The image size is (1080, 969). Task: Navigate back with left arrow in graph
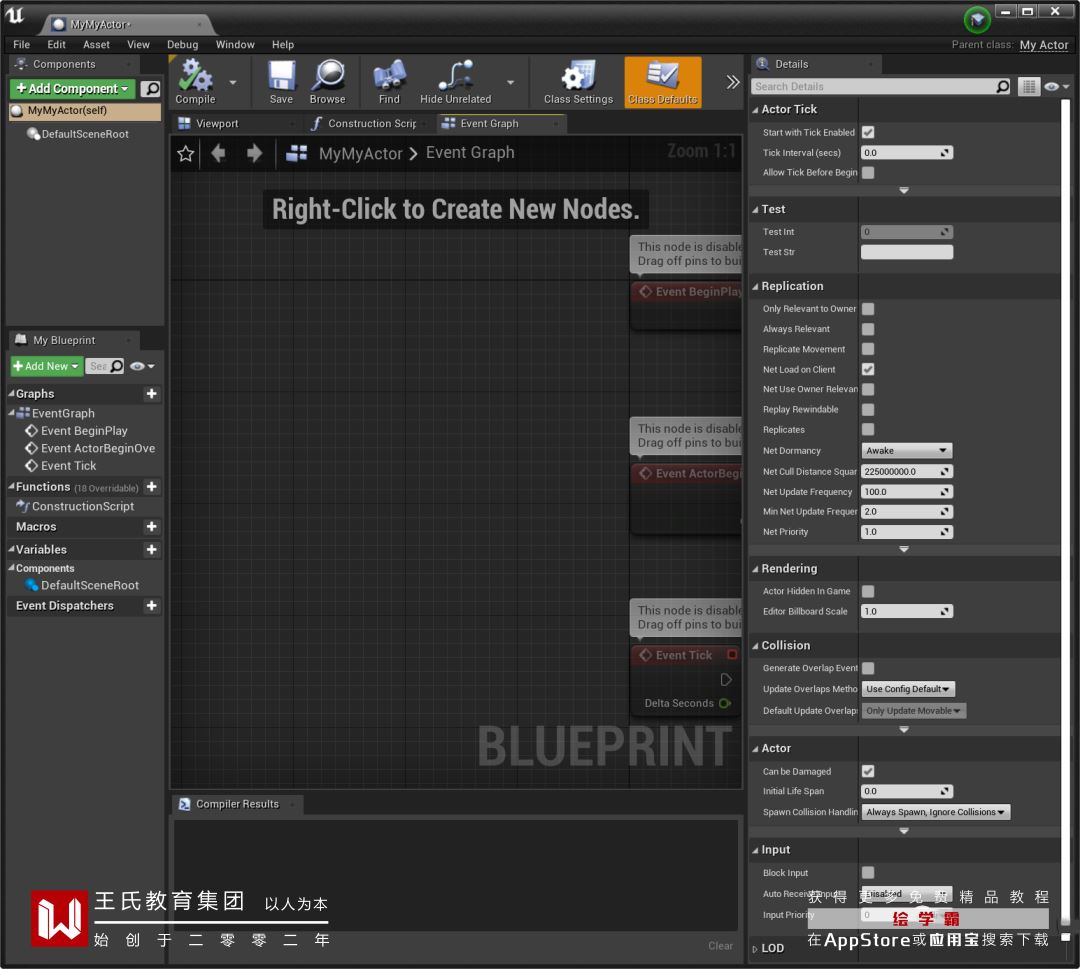click(x=218, y=153)
